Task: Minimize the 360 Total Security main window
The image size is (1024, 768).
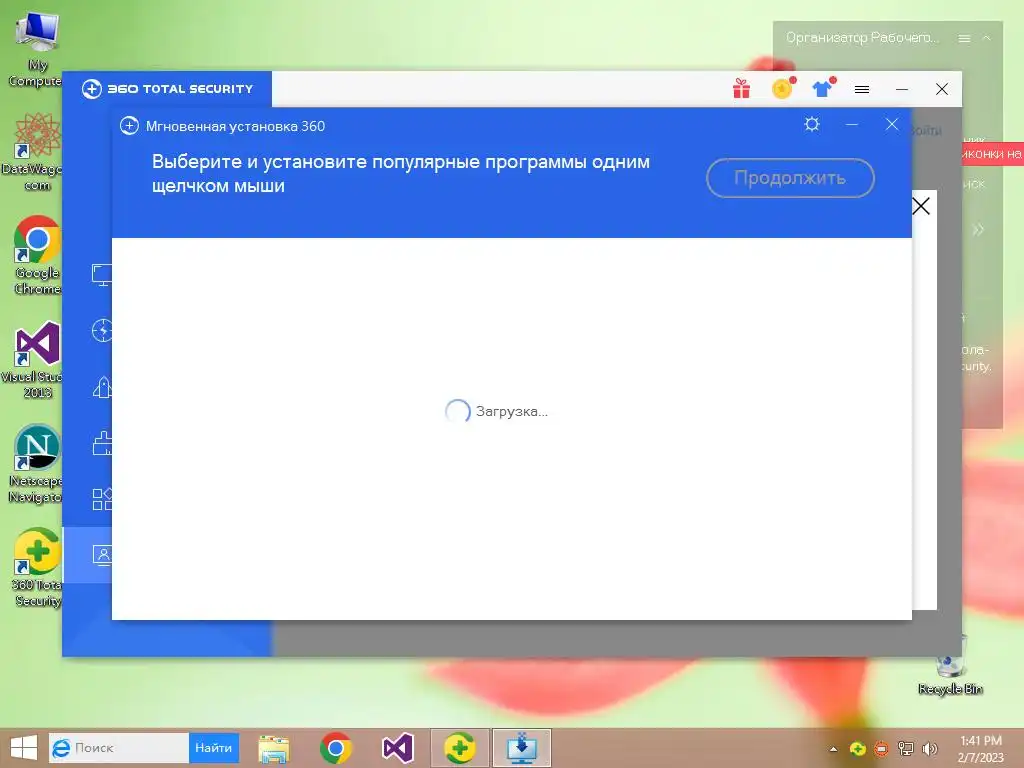Action: tap(902, 89)
